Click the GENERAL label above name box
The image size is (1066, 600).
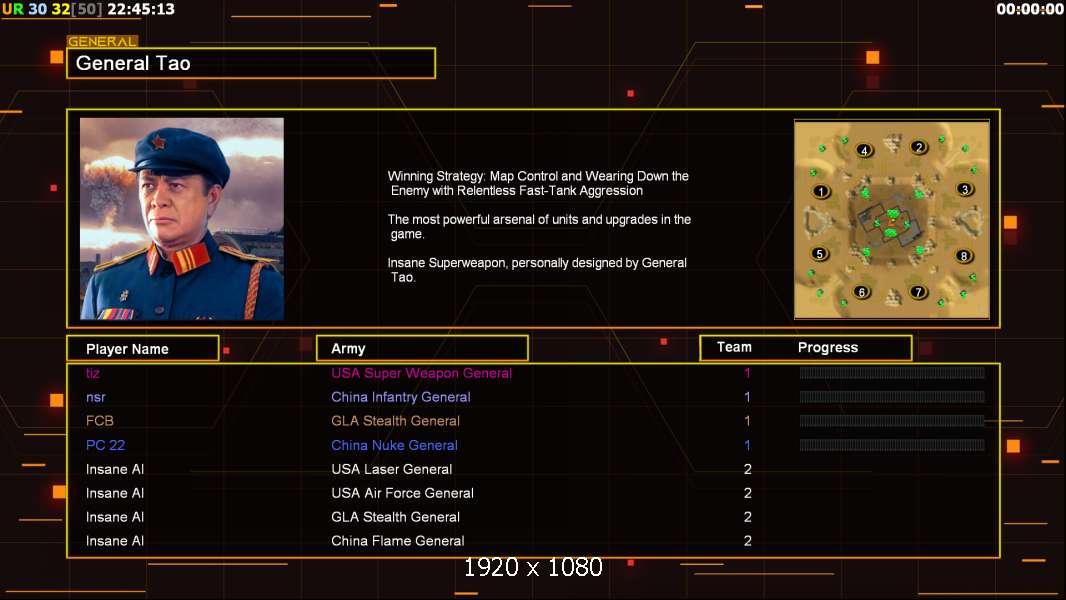point(102,41)
